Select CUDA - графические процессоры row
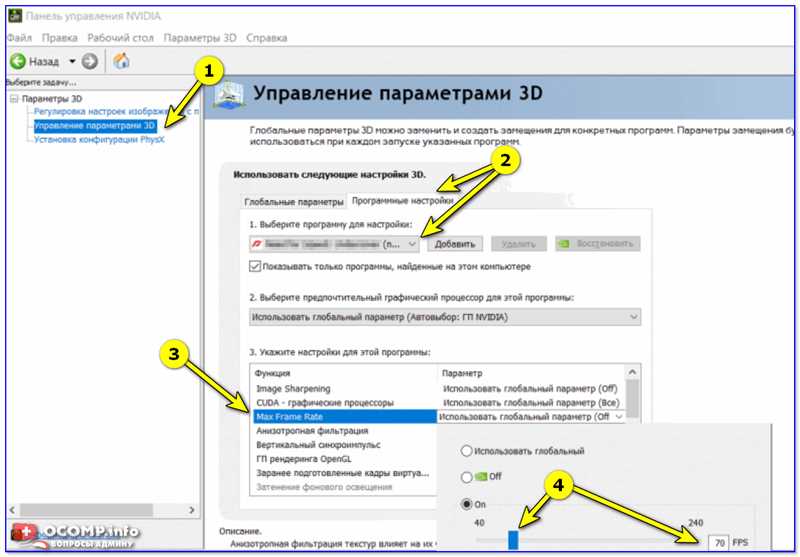Screen dimensions: 800x557 pos(345,403)
